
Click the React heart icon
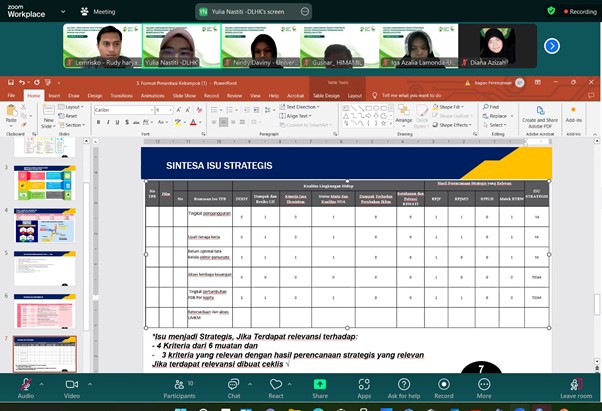point(275,383)
